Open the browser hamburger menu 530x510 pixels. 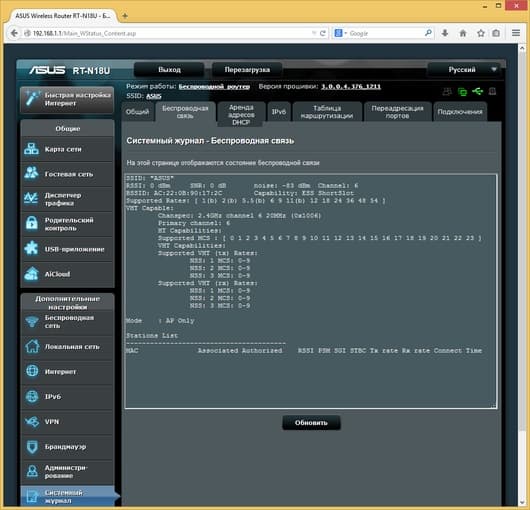516,33
